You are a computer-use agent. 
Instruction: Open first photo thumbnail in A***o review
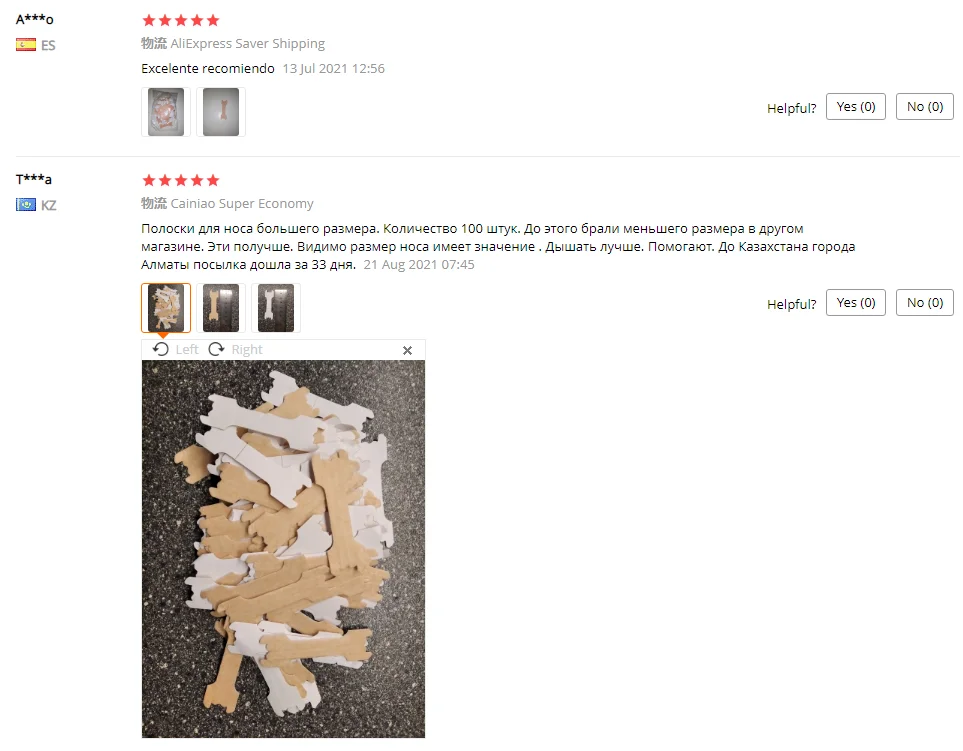[166, 112]
